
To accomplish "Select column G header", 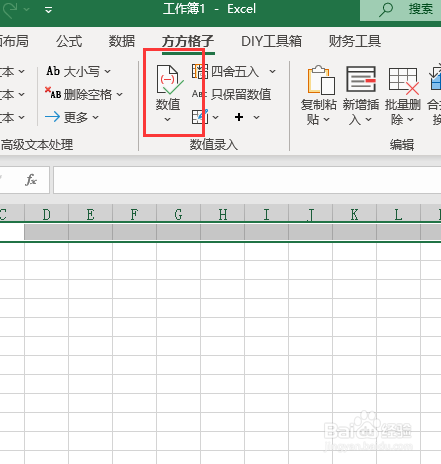I will click(x=178, y=214).
